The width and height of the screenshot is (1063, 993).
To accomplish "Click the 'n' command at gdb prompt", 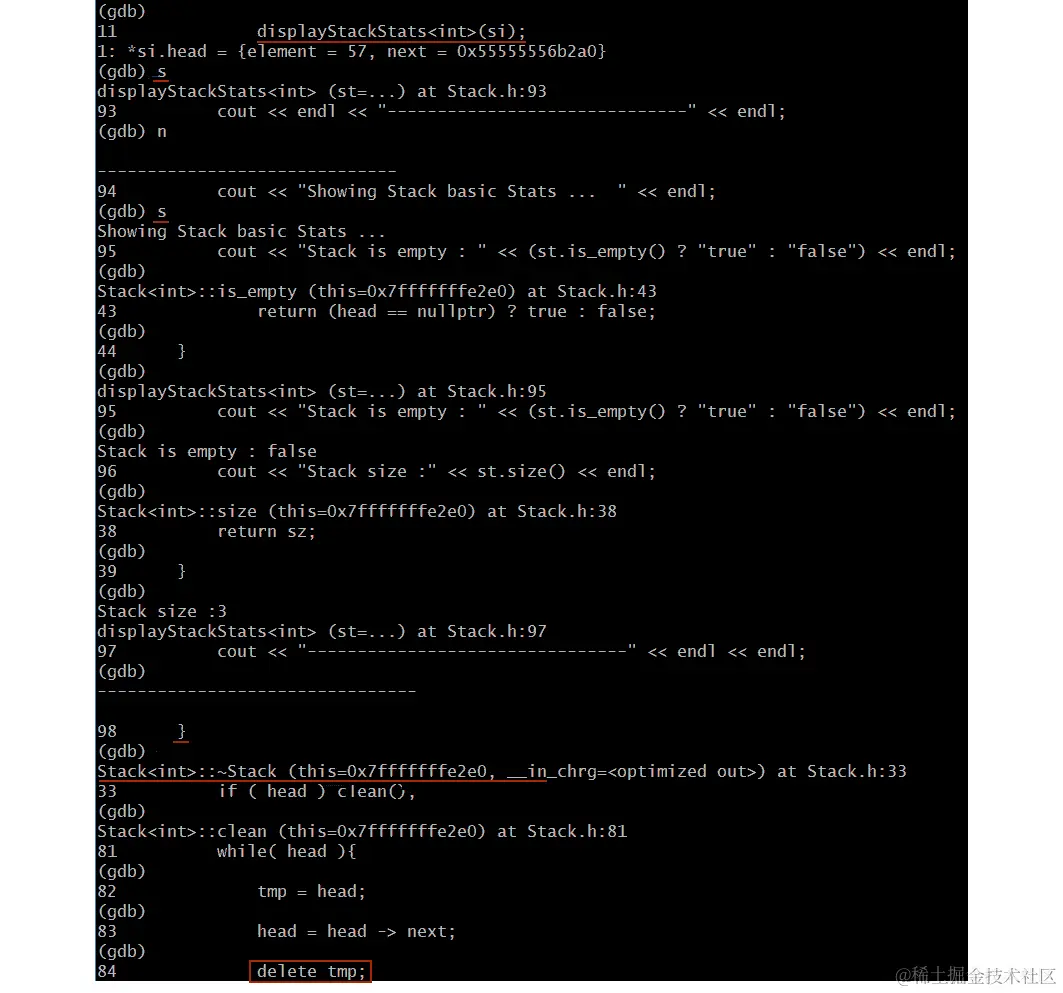I will 161,131.
